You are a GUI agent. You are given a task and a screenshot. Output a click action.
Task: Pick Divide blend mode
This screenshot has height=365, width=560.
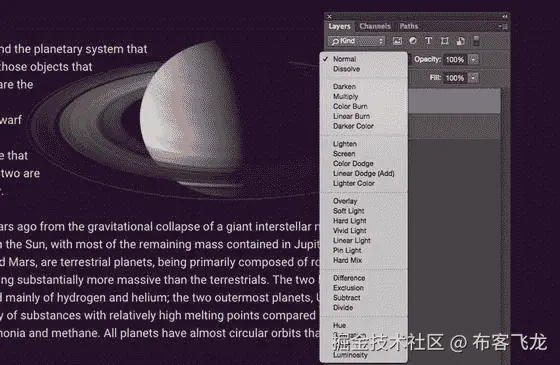364,308
